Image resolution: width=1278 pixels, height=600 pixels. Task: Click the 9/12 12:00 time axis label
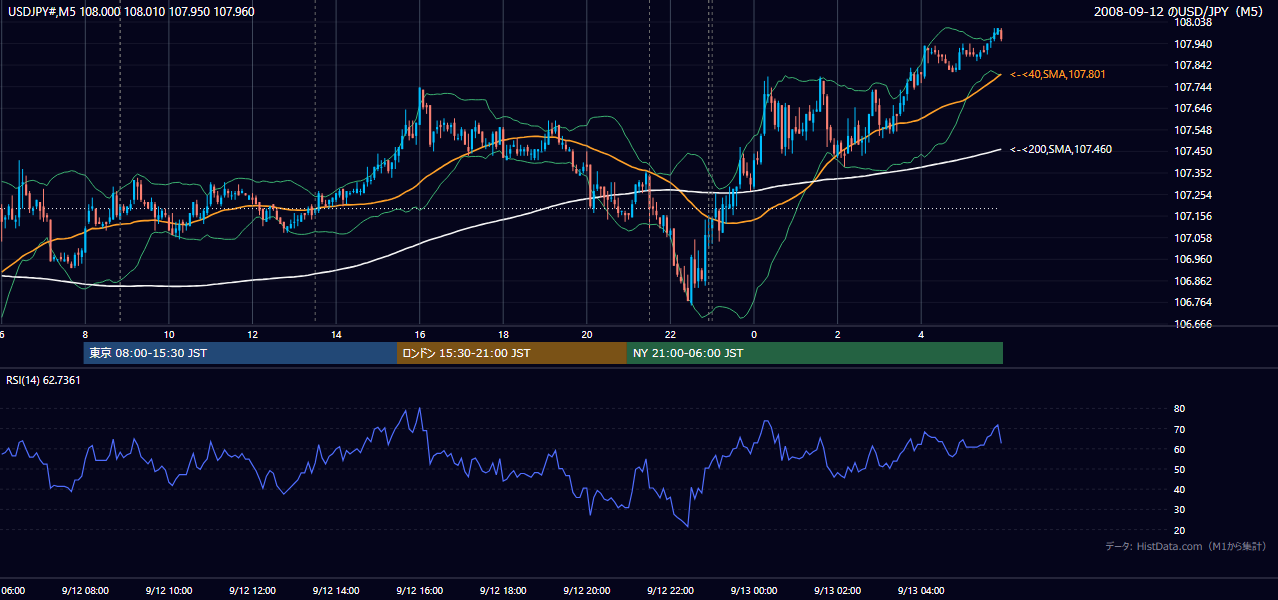click(252, 590)
